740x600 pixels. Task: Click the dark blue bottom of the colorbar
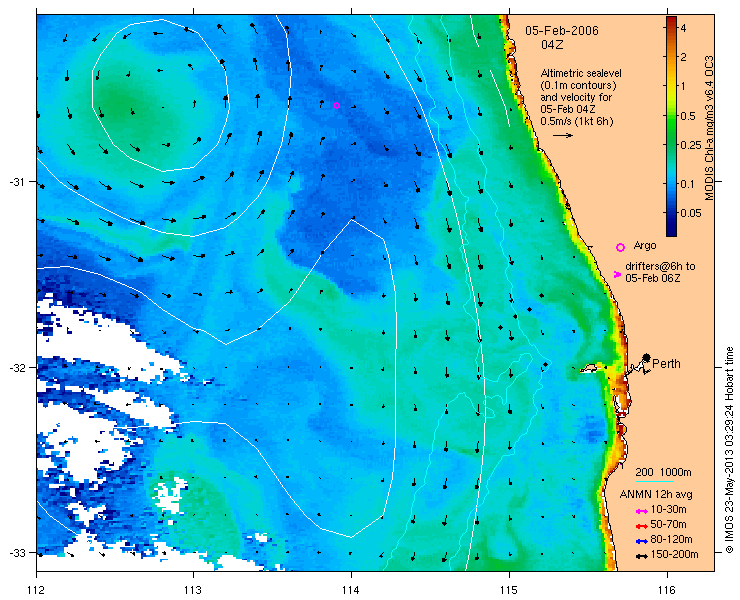(671, 231)
